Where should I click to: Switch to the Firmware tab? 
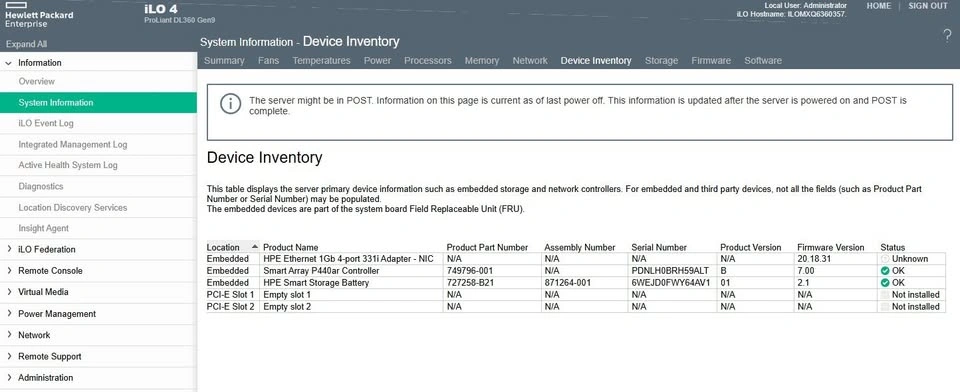711,61
